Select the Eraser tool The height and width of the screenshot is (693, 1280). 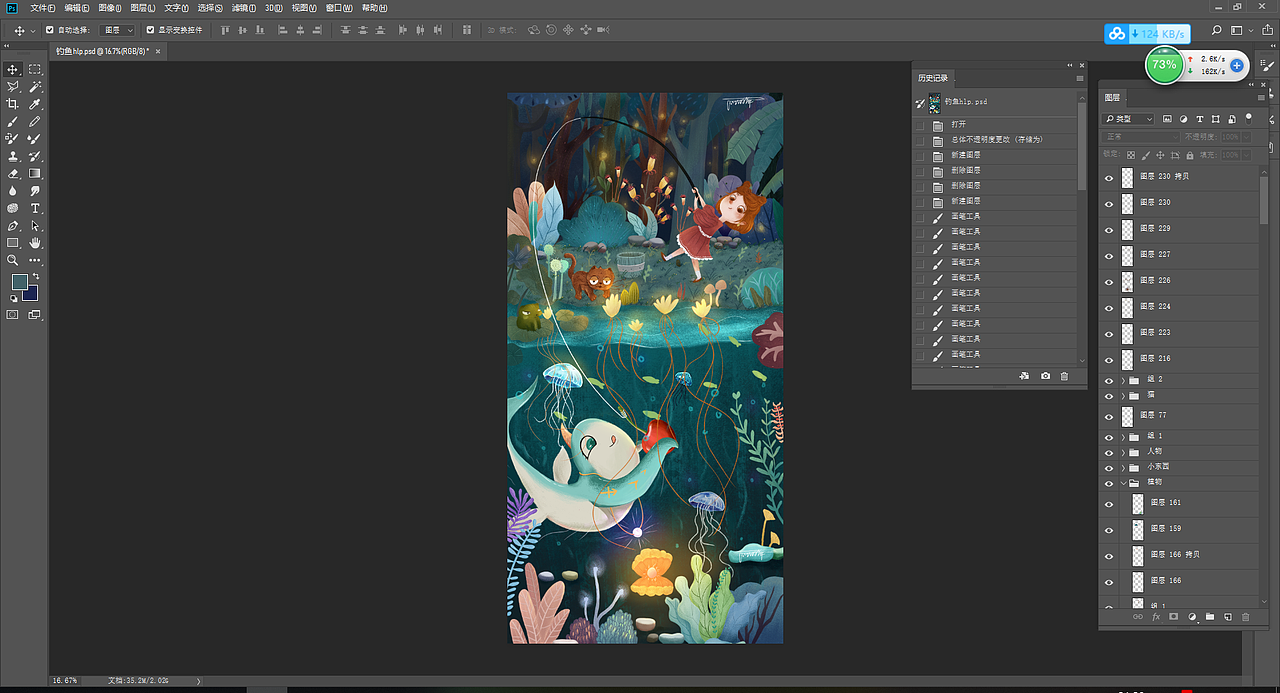(x=13, y=173)
